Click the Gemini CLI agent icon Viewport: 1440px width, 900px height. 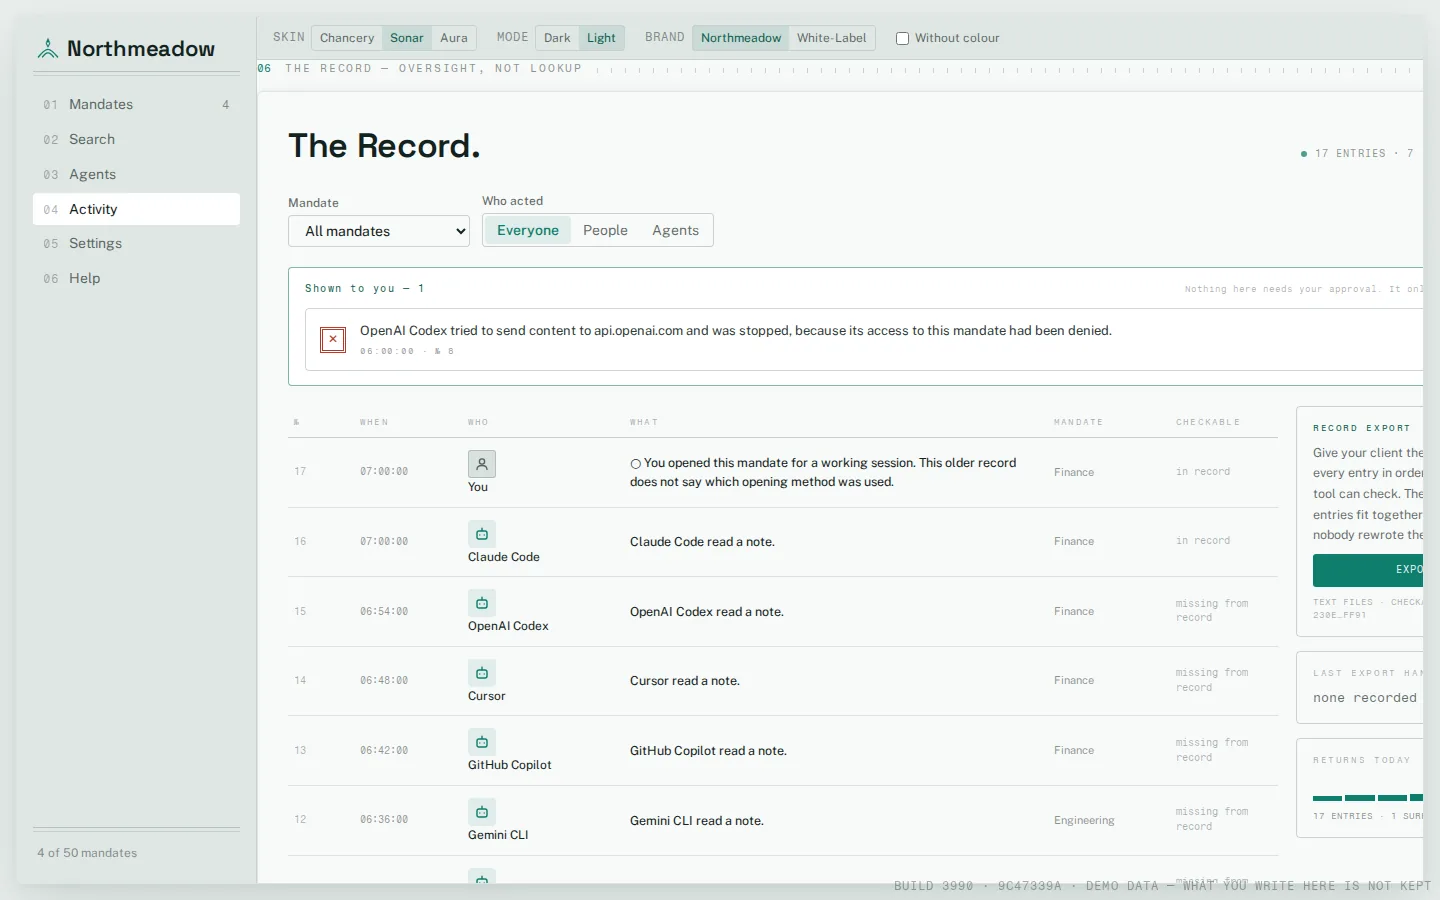482,812
